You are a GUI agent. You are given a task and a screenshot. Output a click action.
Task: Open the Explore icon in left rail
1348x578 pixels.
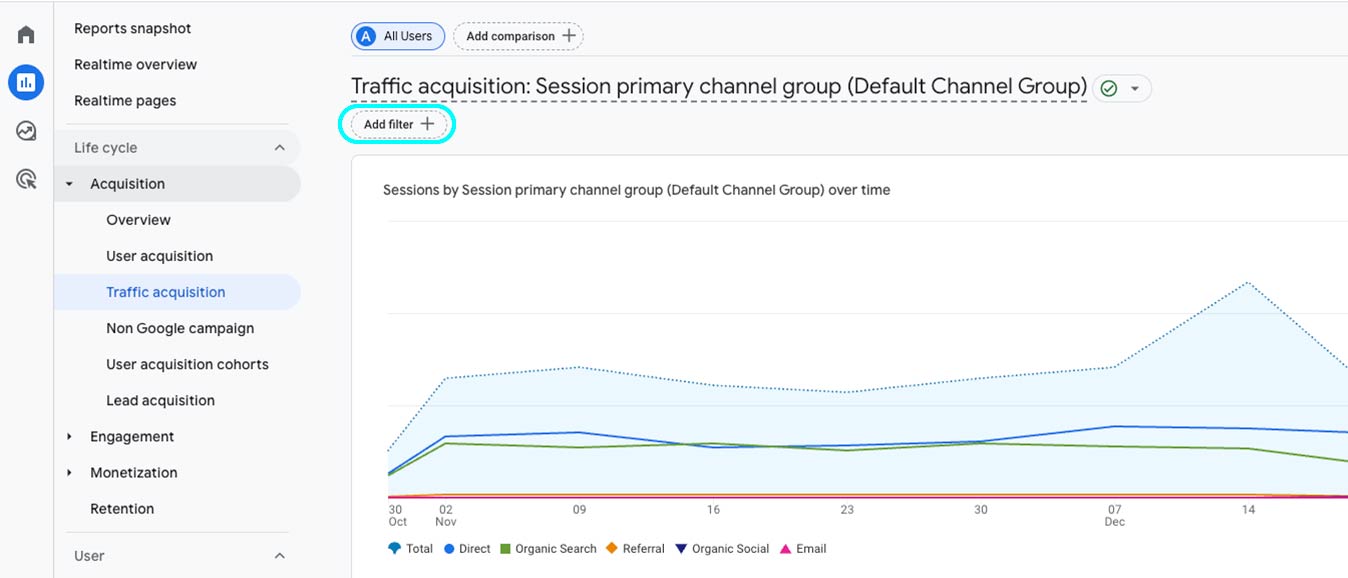click(x=26, y=131)
